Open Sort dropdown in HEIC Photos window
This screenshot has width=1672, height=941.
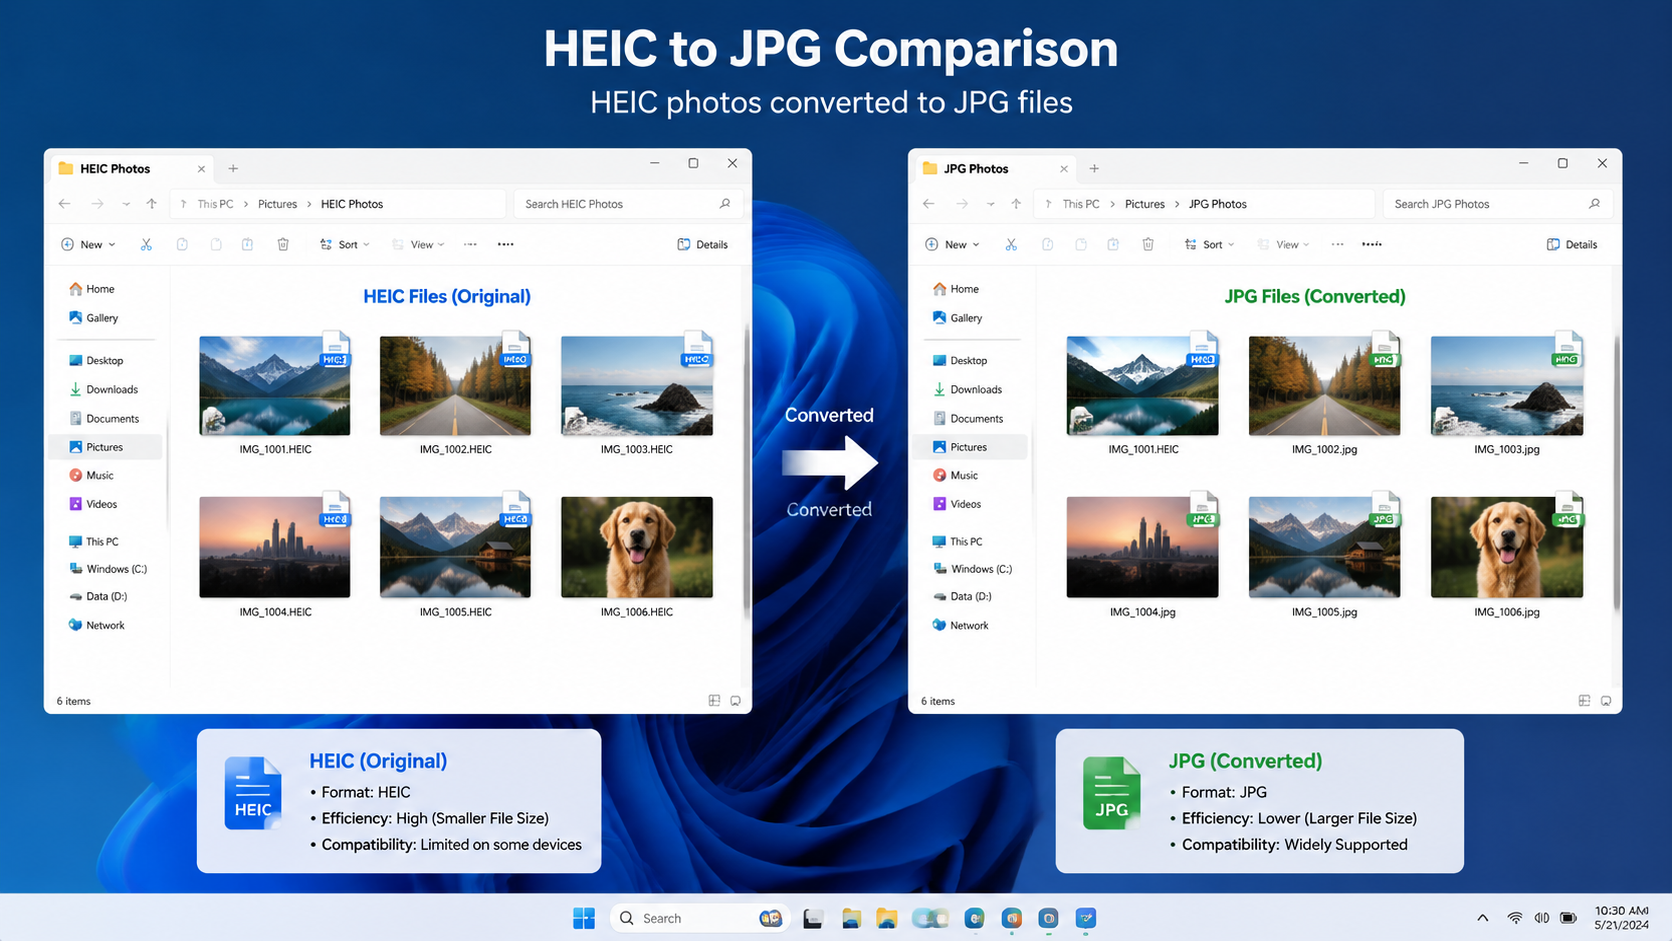345,244
